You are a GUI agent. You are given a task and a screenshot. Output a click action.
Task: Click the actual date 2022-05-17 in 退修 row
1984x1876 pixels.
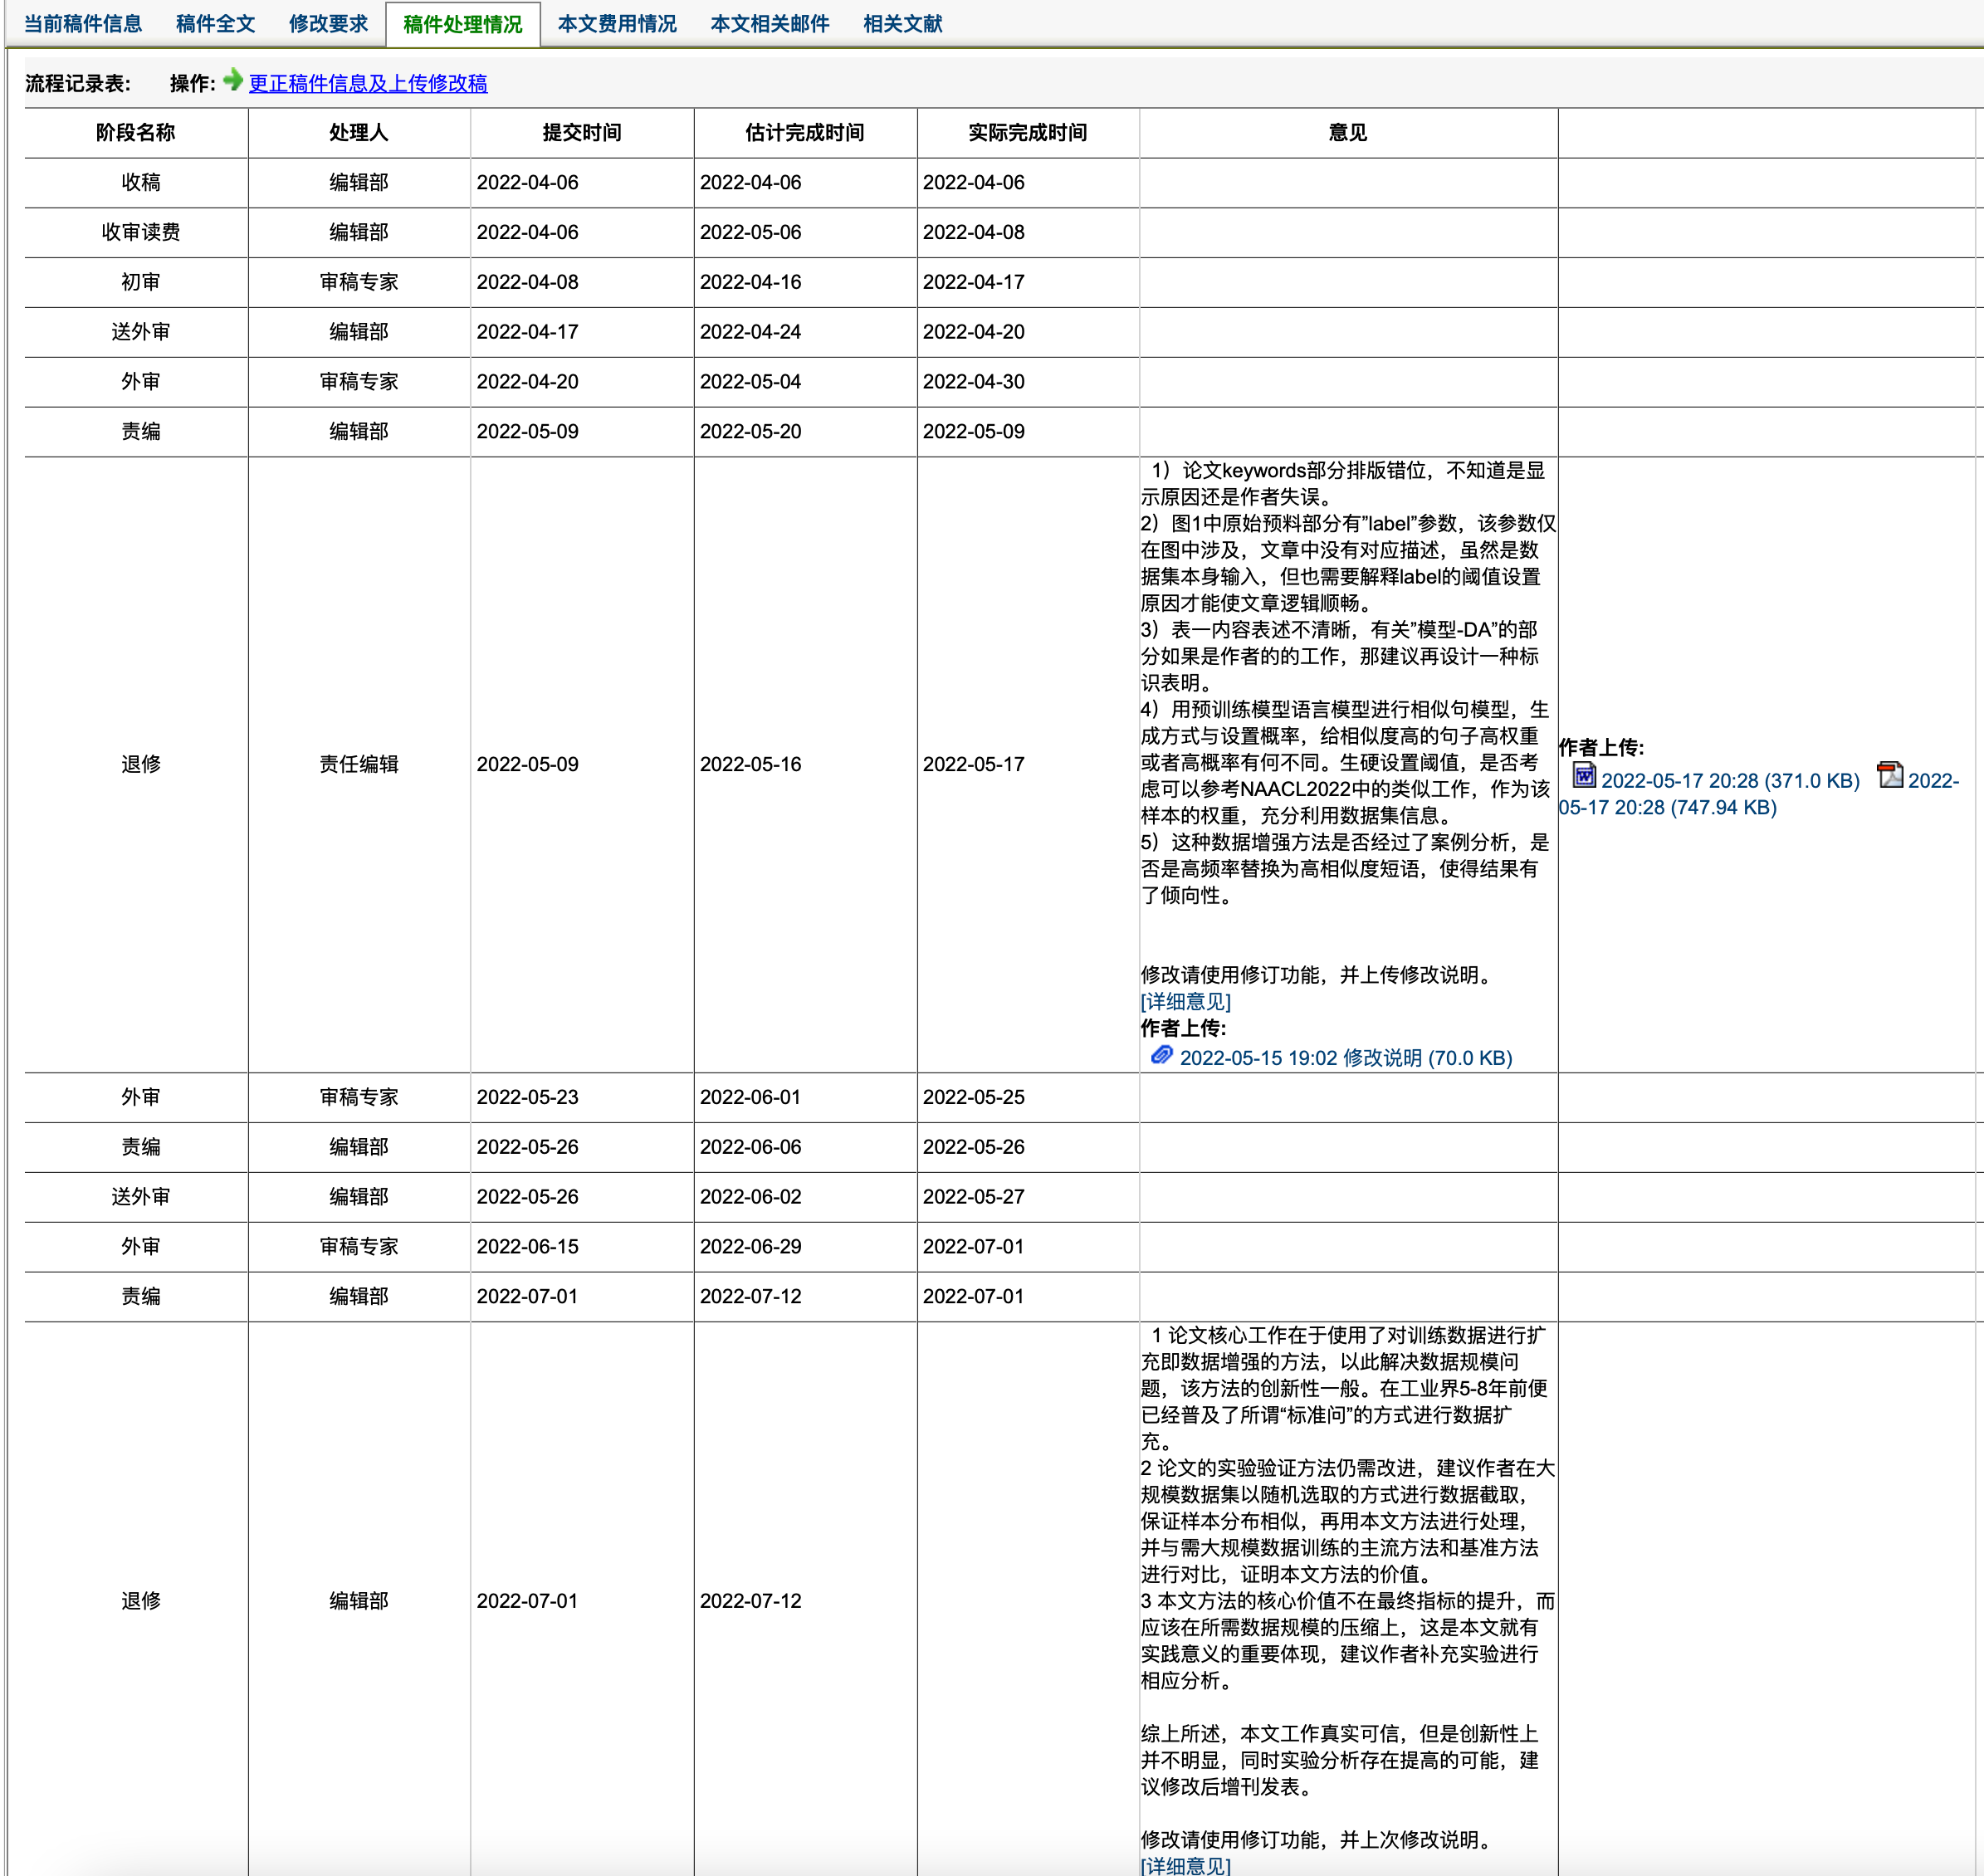click(x=974, y=765)
